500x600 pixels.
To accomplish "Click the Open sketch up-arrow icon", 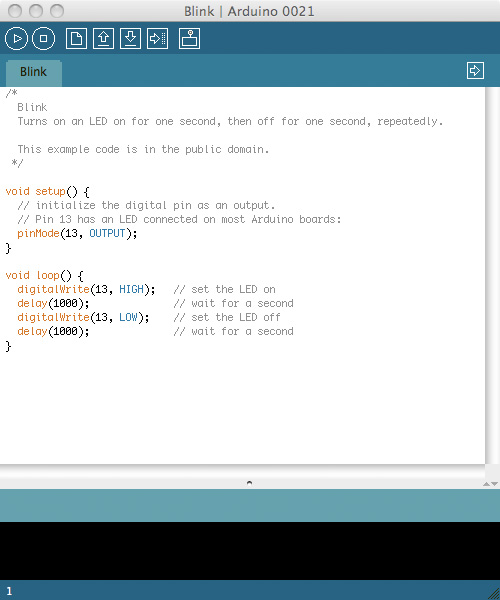I will tap(103, 39).
